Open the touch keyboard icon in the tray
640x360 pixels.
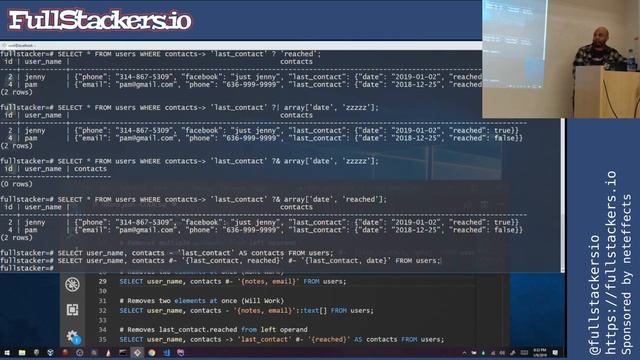point(524,353)
